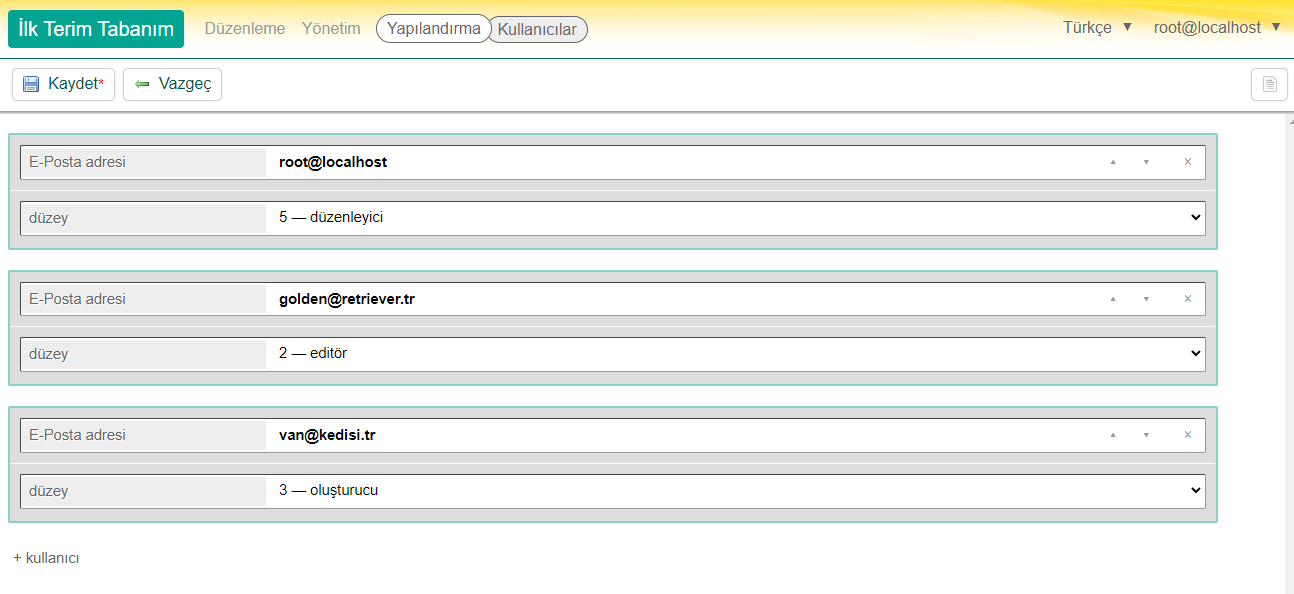The height and width of the screenshot is (594, 1294).
Task: Move root@localhost entry up
Action: (x=1113, y=162)
